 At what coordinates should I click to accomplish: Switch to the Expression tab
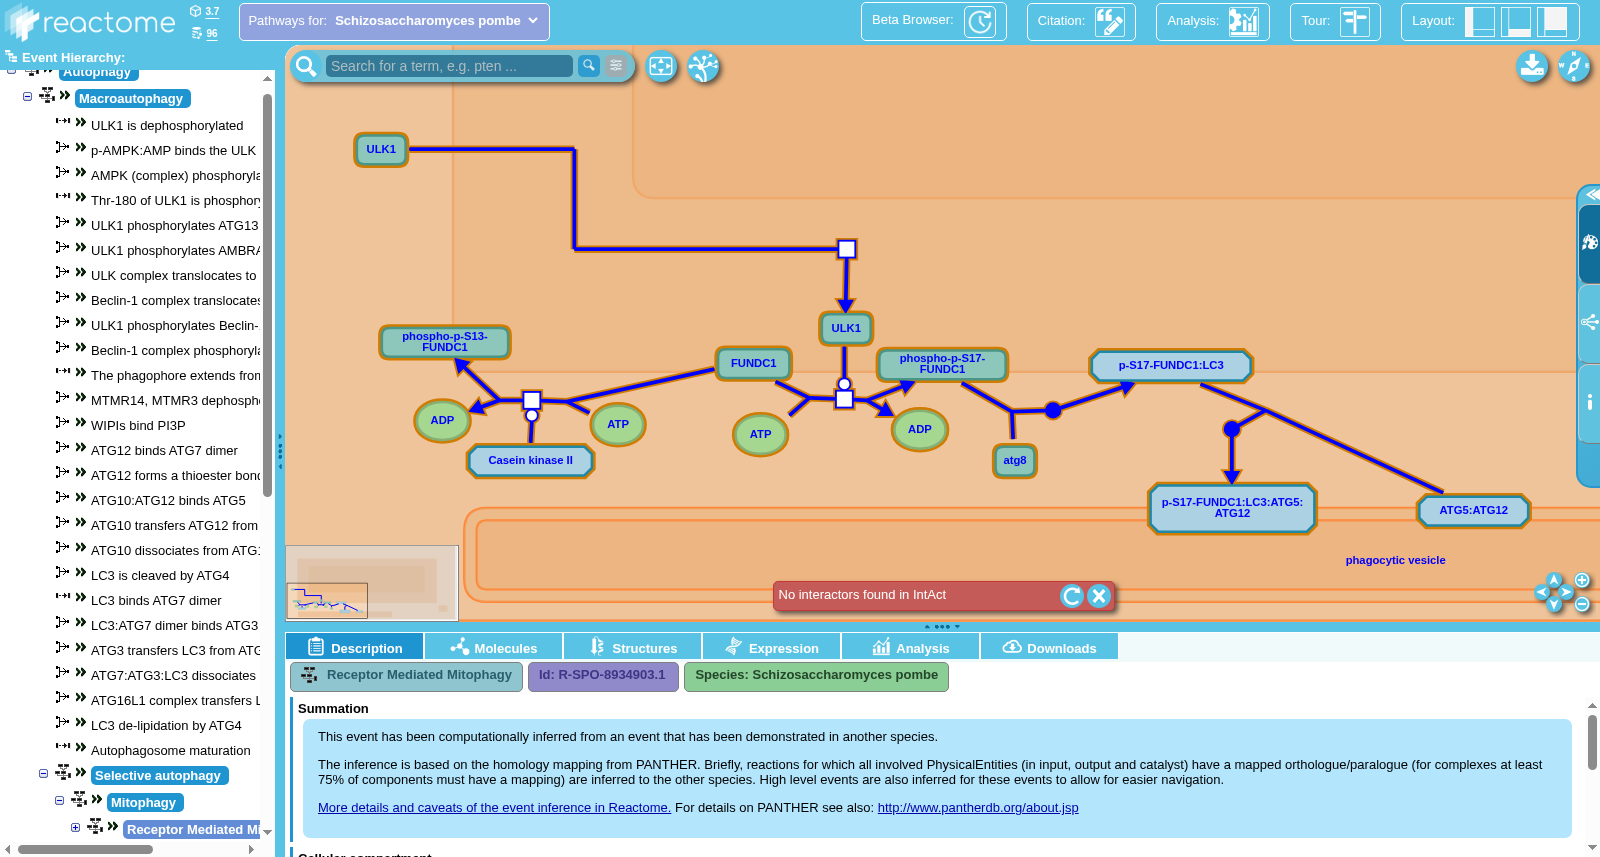pyautogui.click(x=771, y=647)
